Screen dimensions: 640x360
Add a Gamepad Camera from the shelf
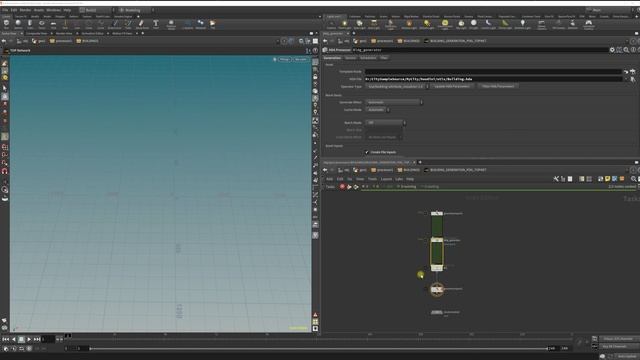[x=589, y=24]
